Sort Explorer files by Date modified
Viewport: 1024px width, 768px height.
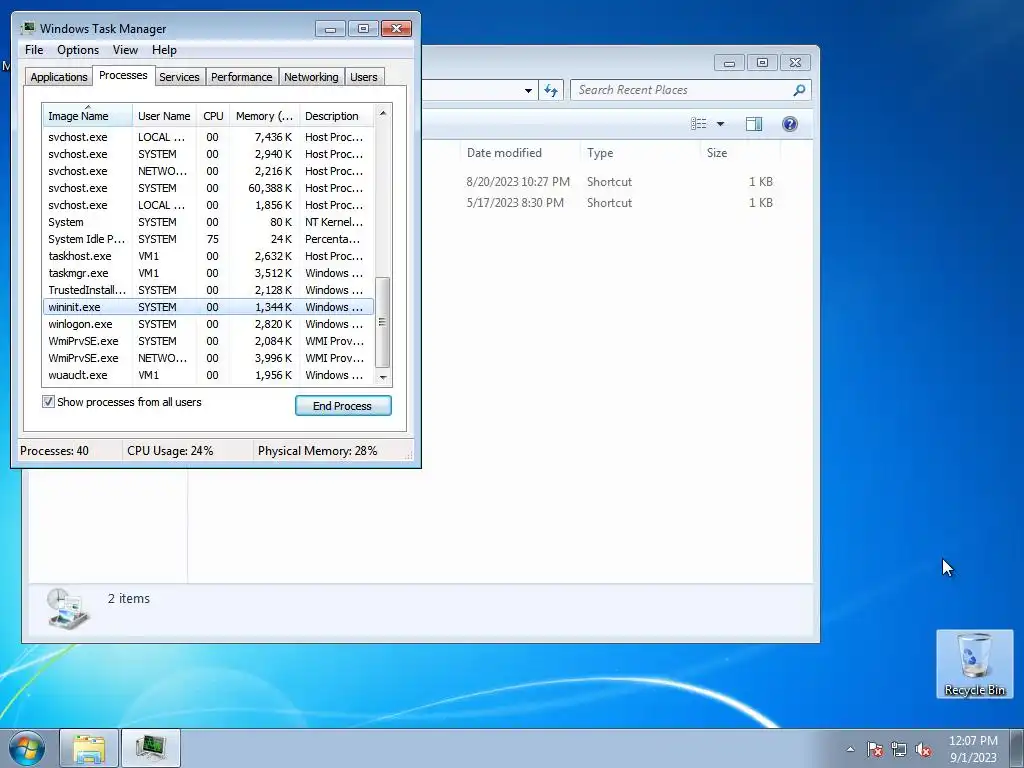click(520, 153)
